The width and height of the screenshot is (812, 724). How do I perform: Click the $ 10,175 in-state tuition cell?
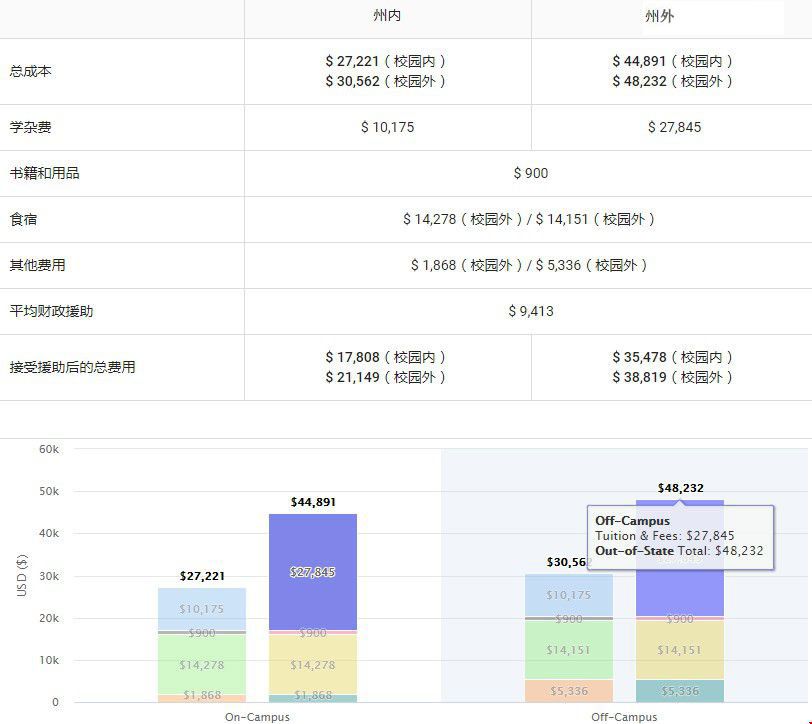387,127
